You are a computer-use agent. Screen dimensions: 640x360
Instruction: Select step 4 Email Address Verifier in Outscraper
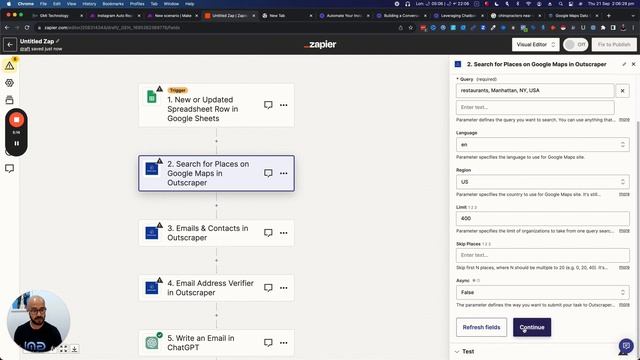tap(216, 288)
